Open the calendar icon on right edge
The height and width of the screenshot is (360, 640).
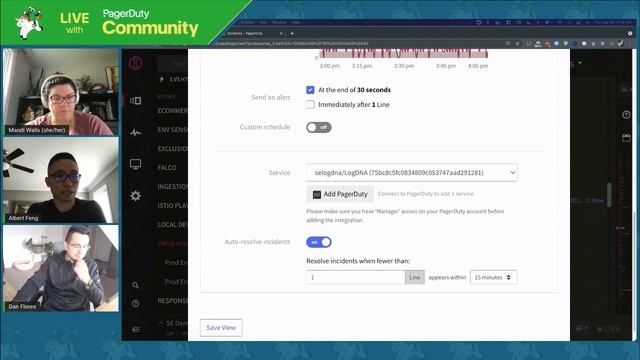coord(626,138)
